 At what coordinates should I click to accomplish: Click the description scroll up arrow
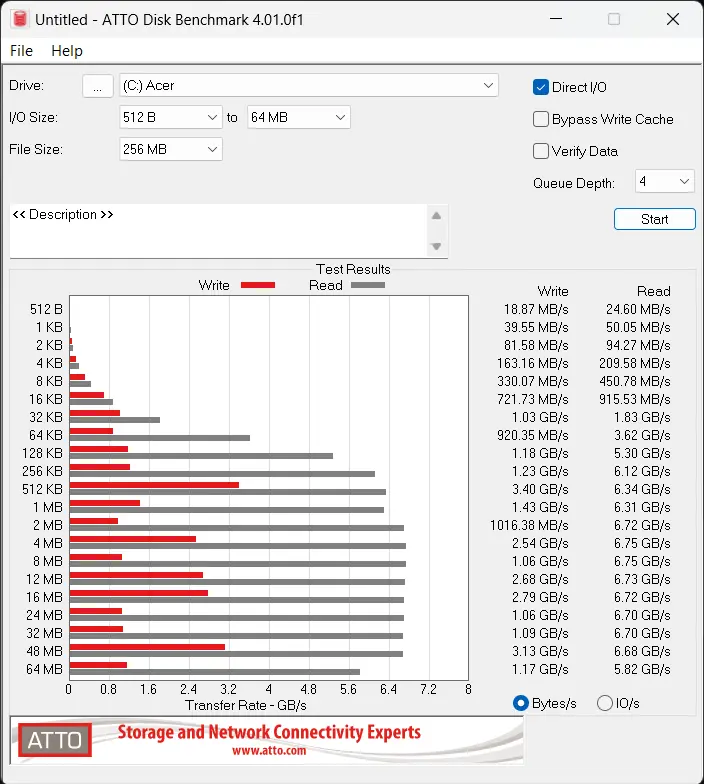tap(436, 216)
